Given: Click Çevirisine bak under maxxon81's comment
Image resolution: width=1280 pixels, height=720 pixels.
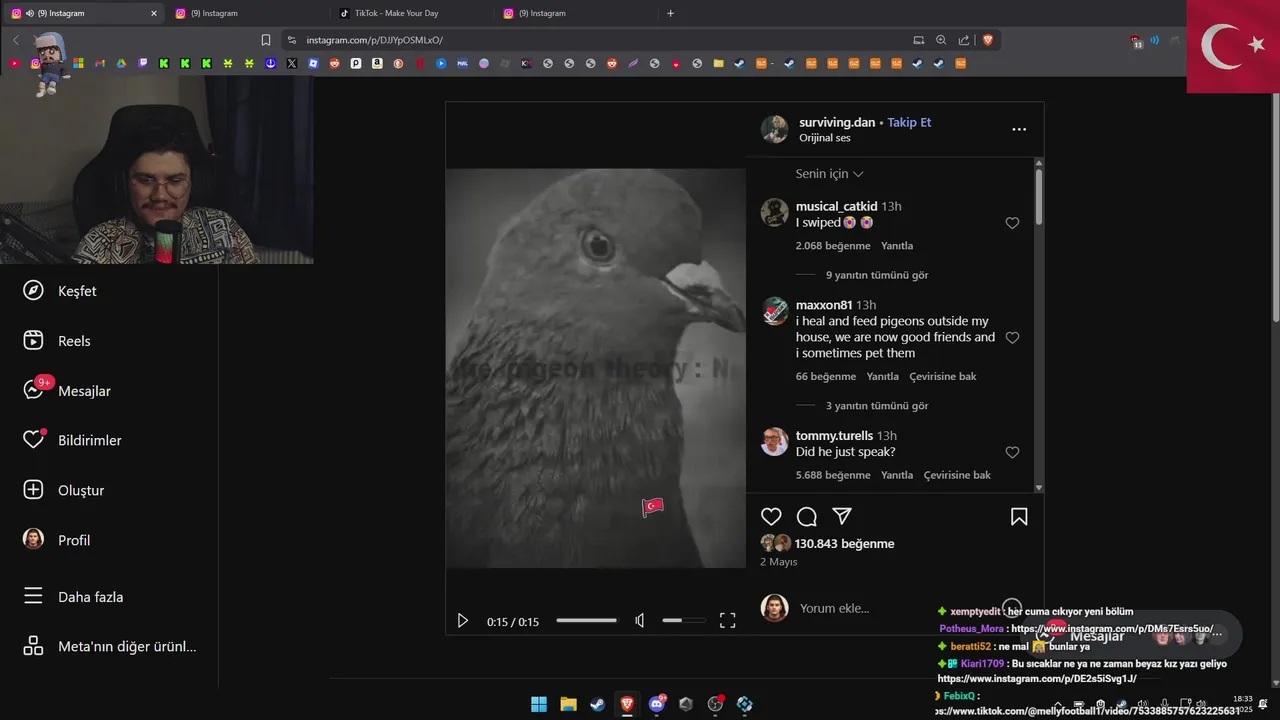Looking at the screenshot, I should click(943, 377).
